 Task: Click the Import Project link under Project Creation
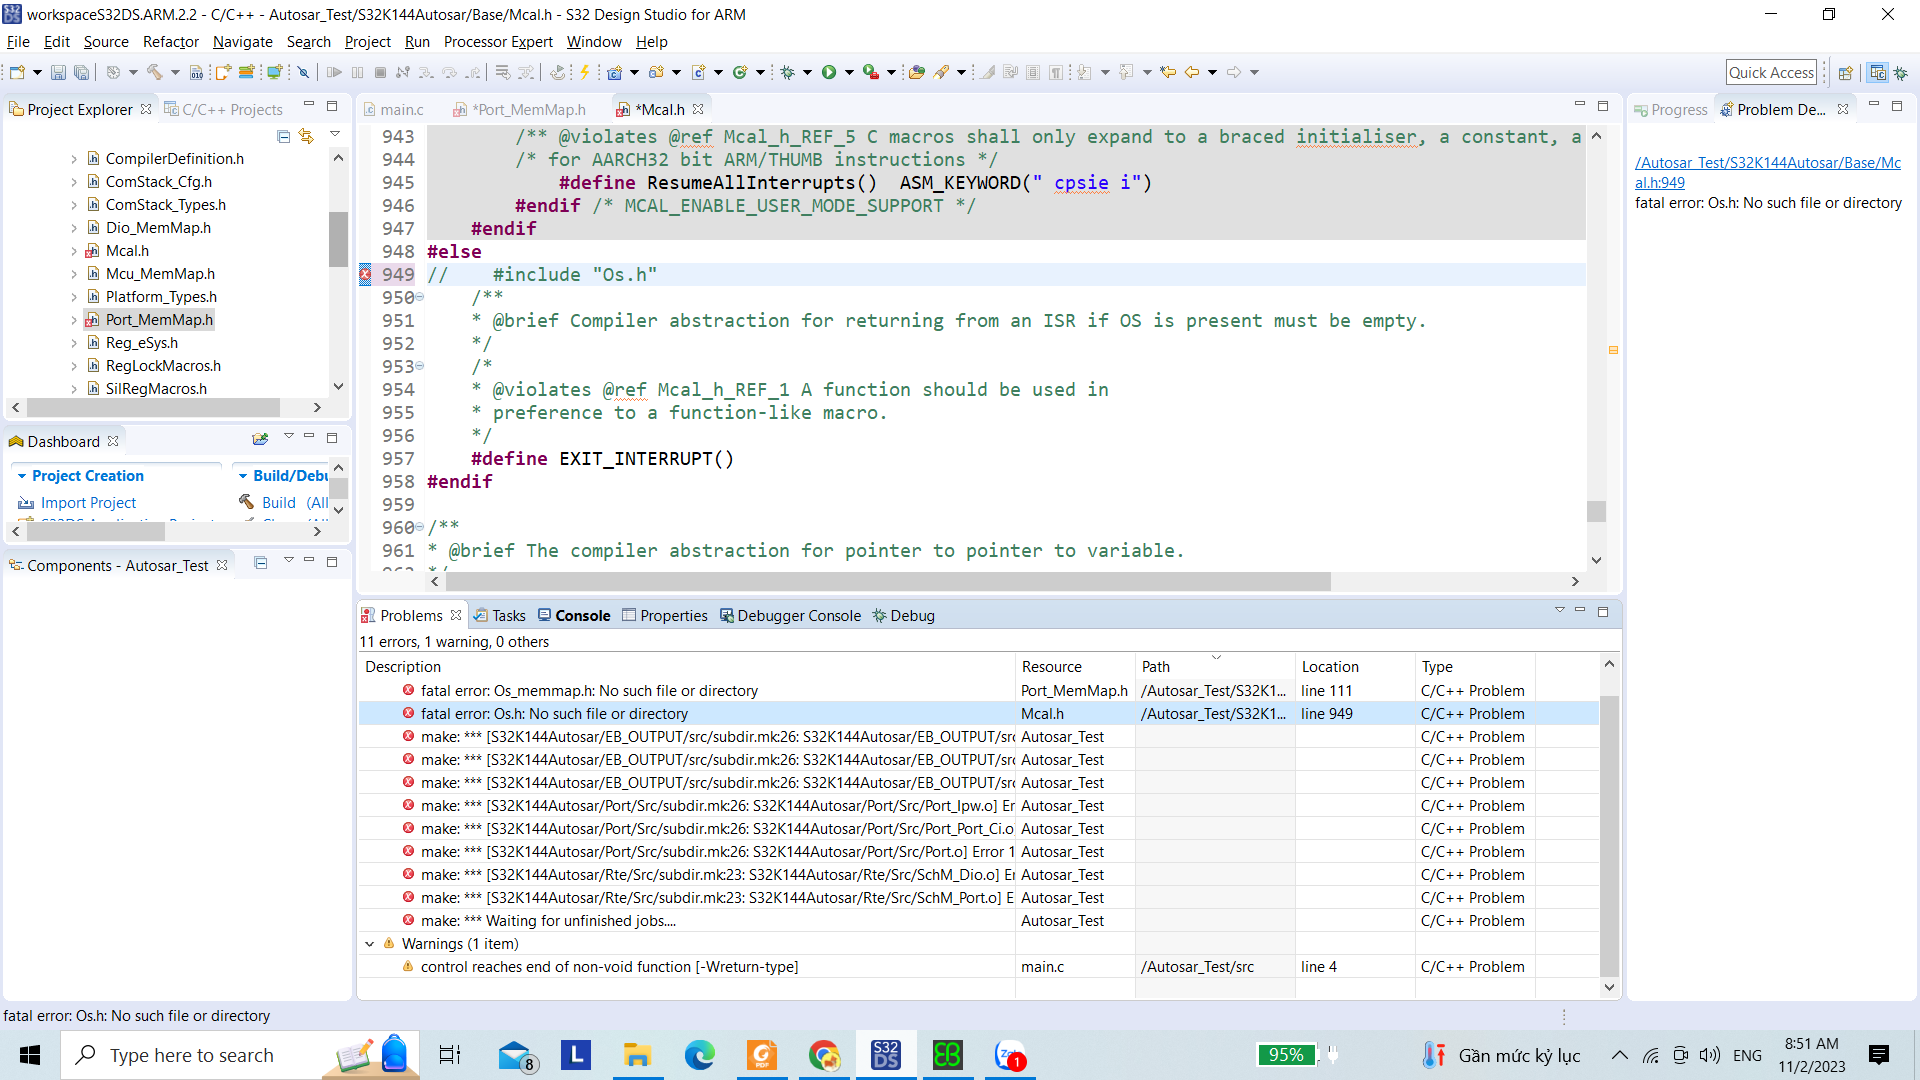pyautogui.click(x=87, y=502)
